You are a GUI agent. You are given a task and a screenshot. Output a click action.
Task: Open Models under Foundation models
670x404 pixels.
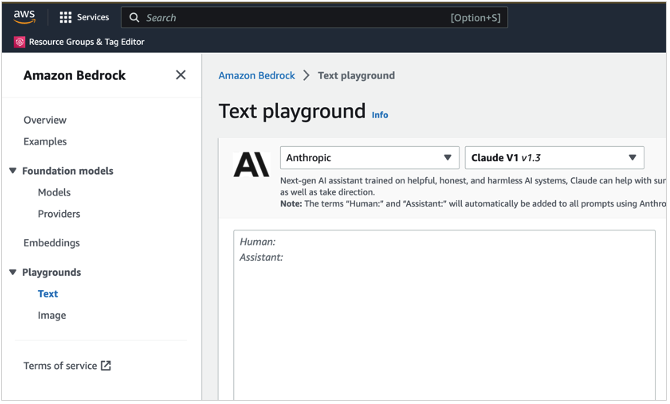[x=54, y=192]
